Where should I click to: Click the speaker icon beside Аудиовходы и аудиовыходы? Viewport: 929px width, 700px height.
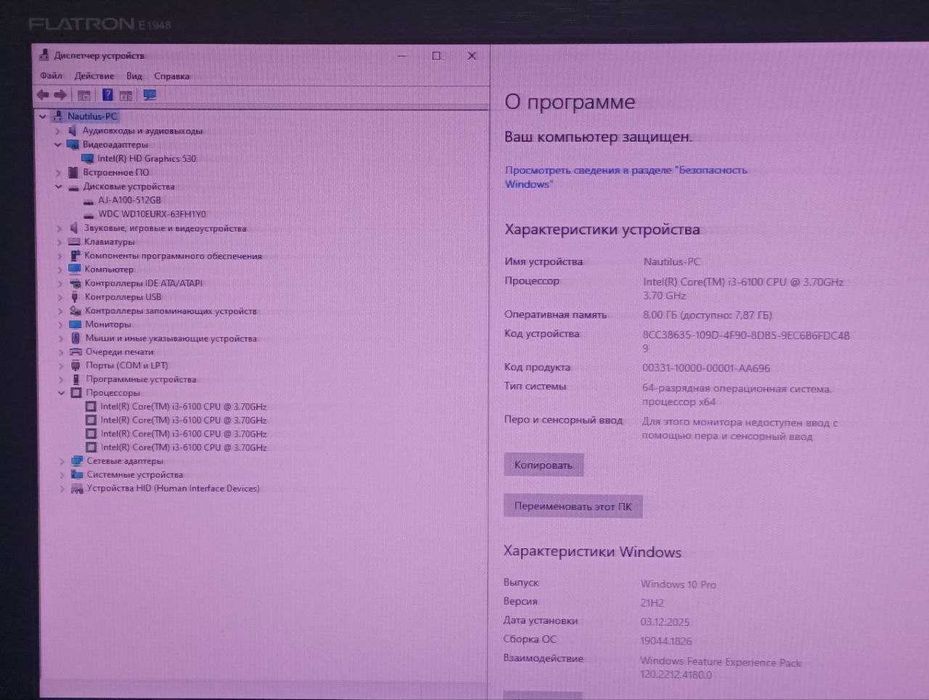pos(72,130)
